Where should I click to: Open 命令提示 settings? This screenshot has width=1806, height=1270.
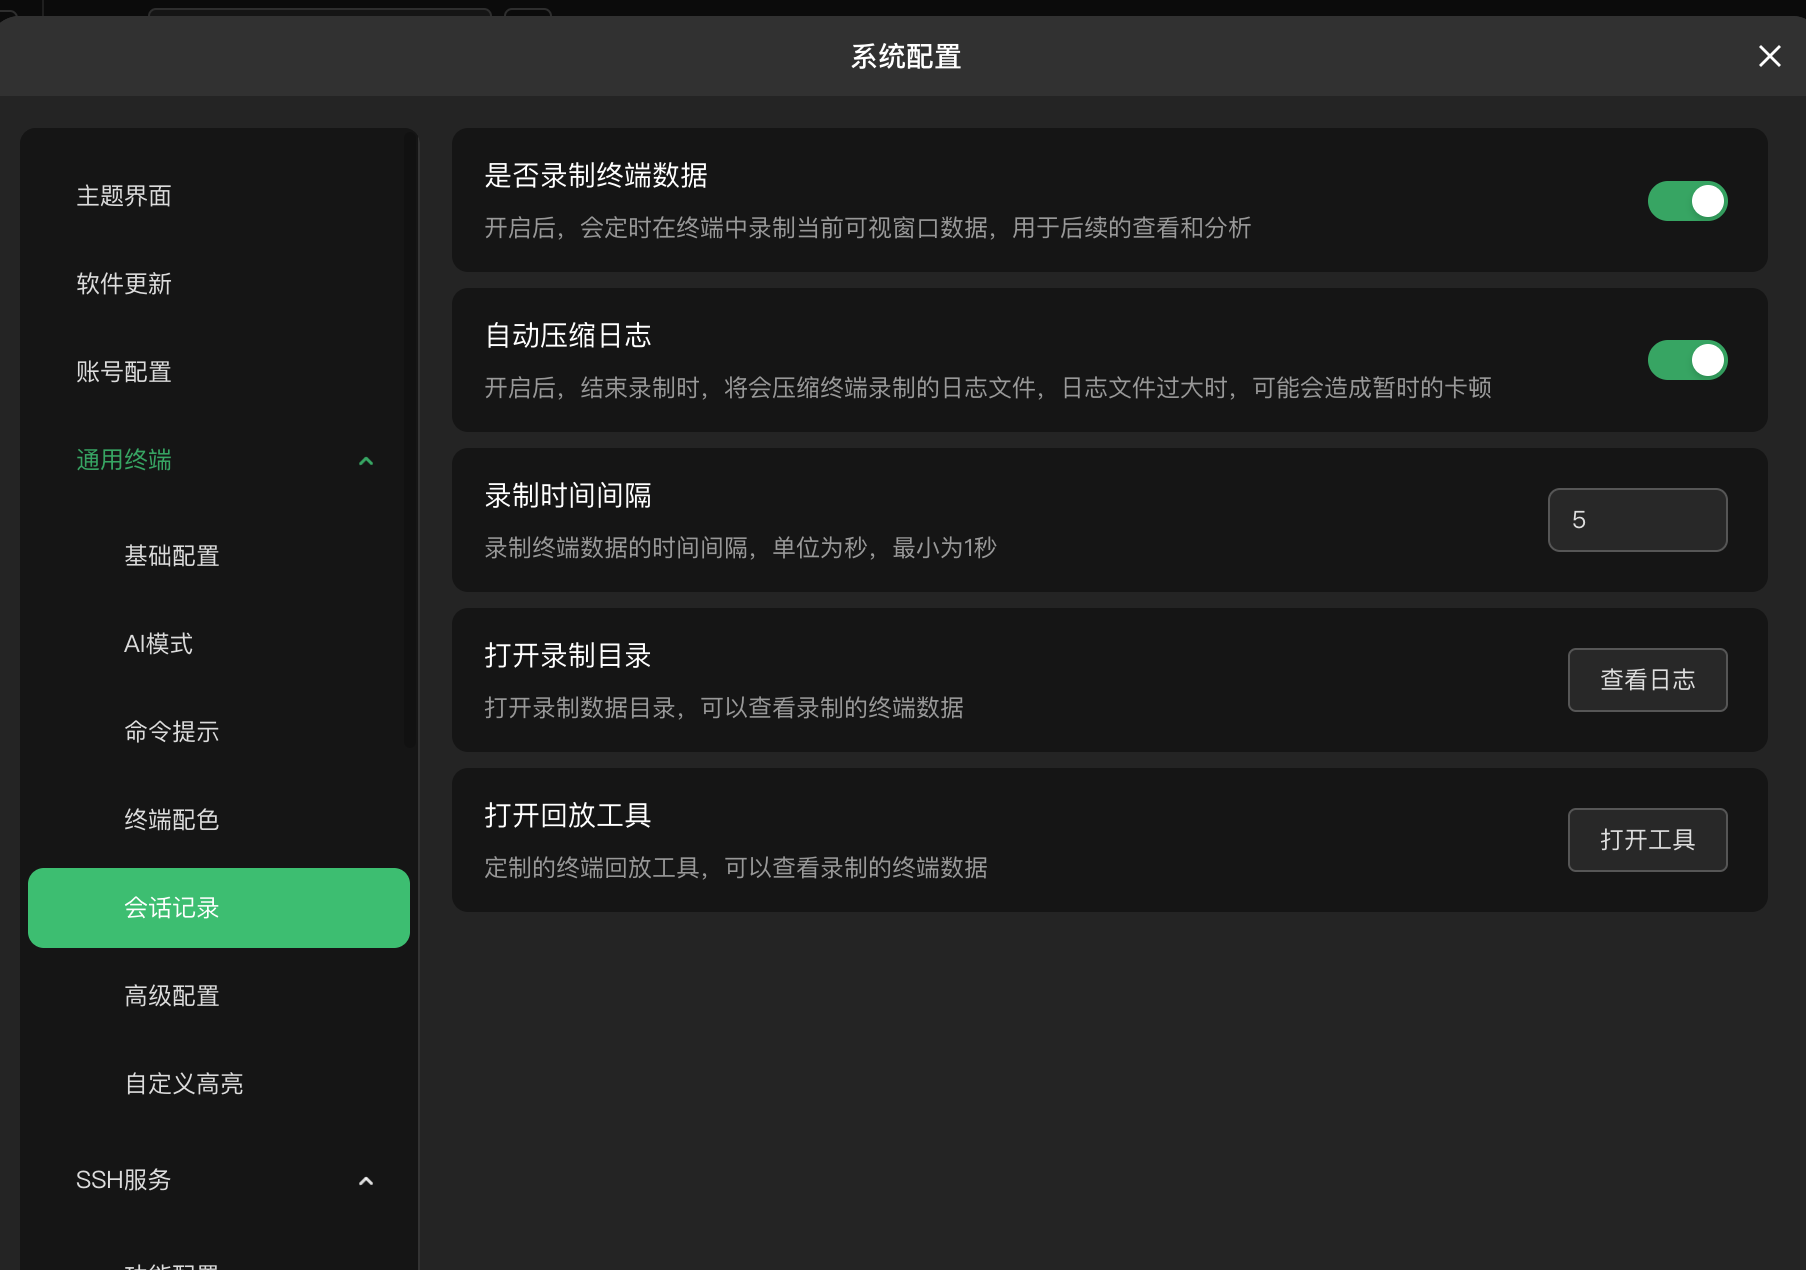172,732
